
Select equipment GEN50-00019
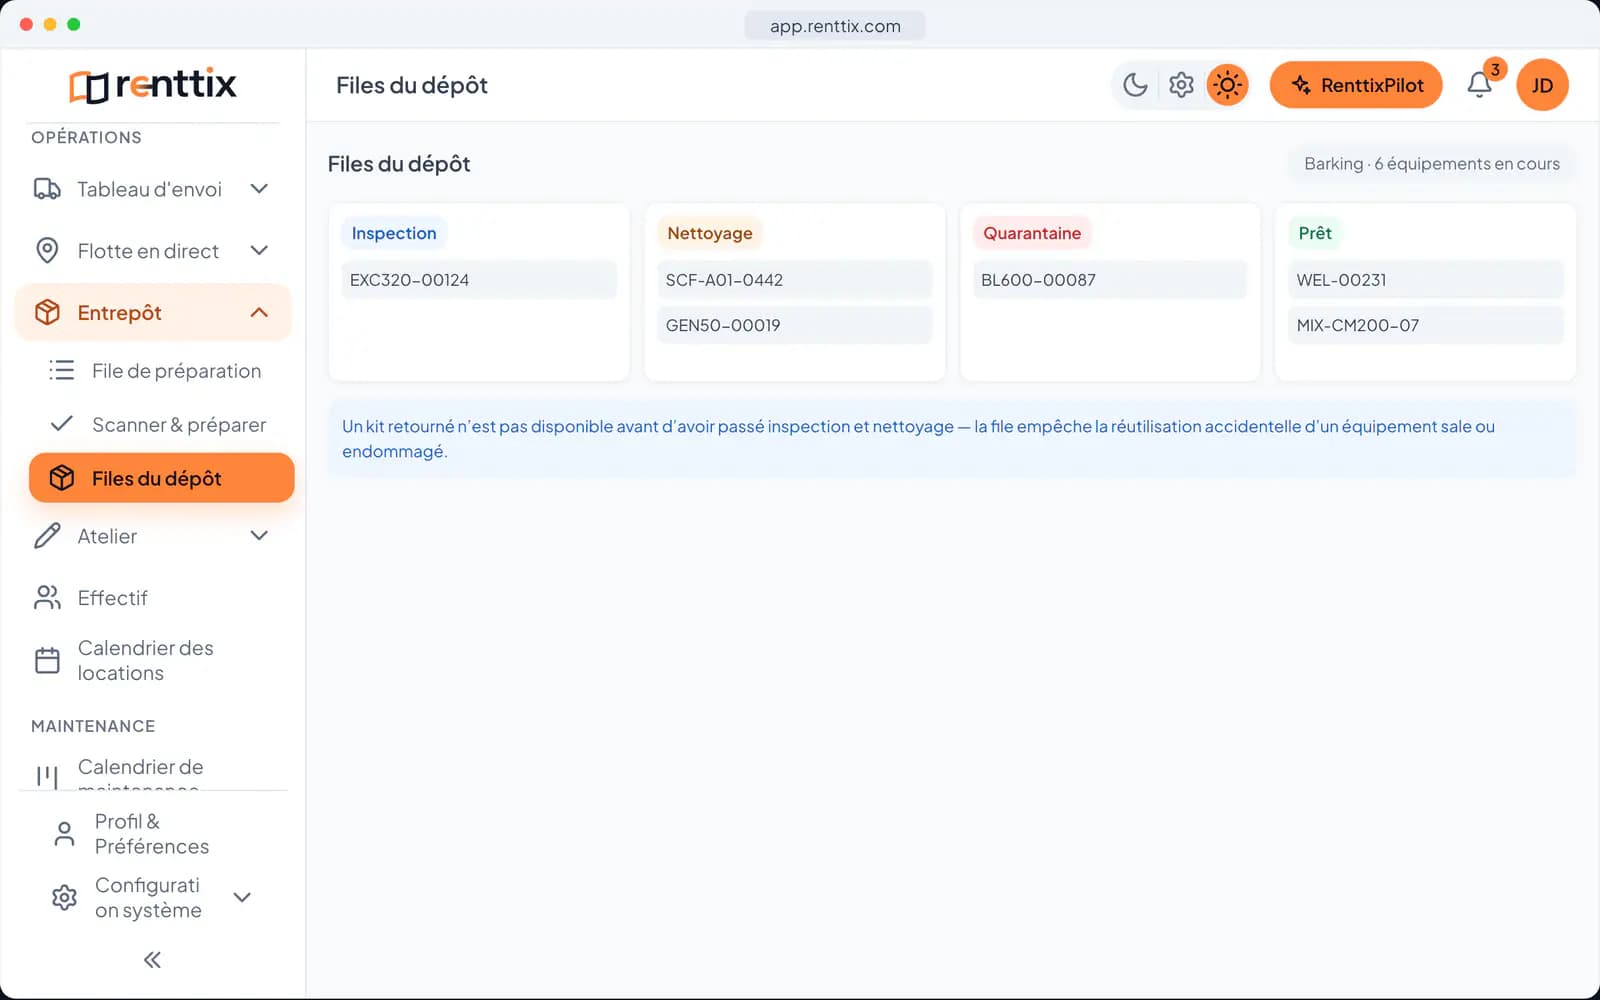(x=794, y=325)
